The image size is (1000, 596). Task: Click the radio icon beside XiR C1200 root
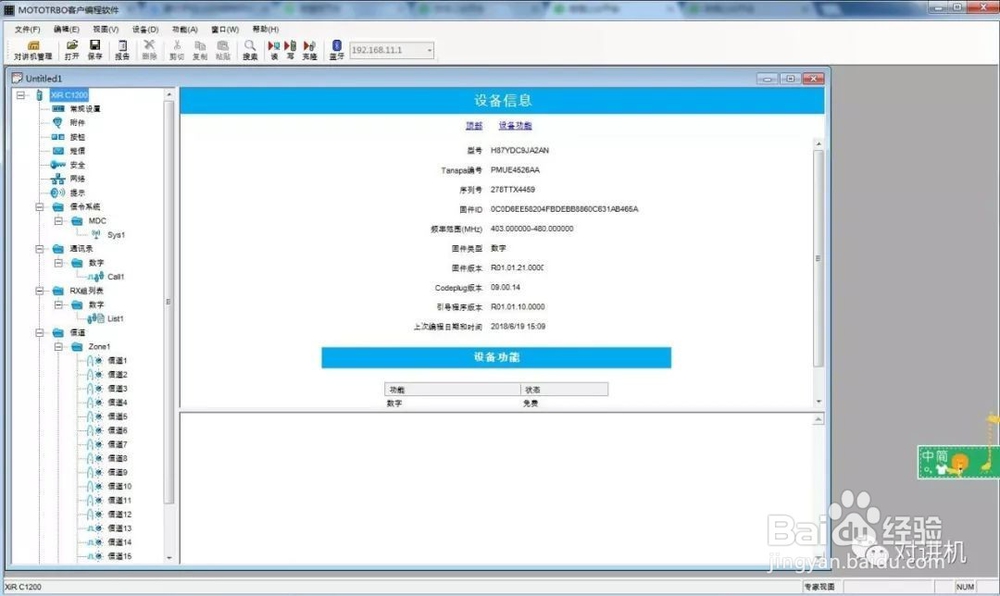39,95
